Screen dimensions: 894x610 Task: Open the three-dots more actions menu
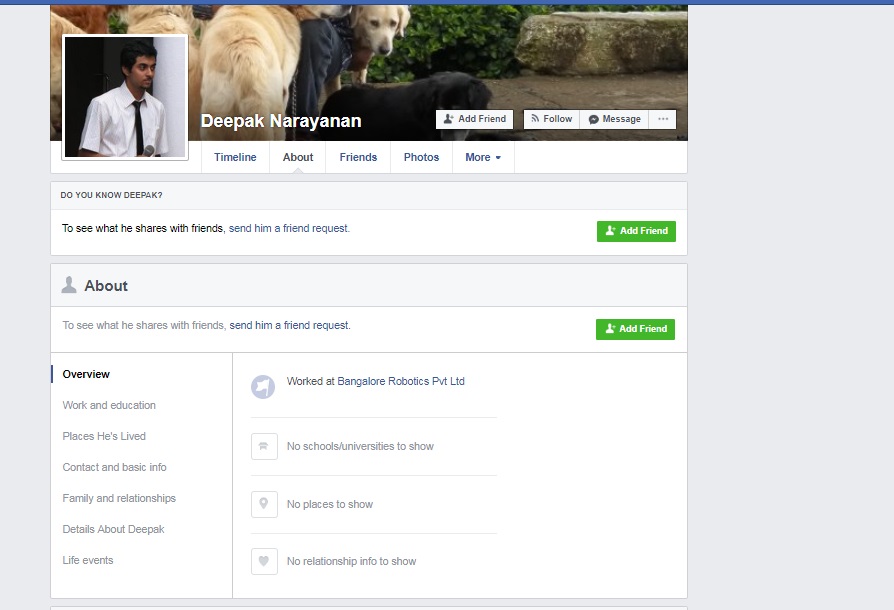click(x=663, y=119)
